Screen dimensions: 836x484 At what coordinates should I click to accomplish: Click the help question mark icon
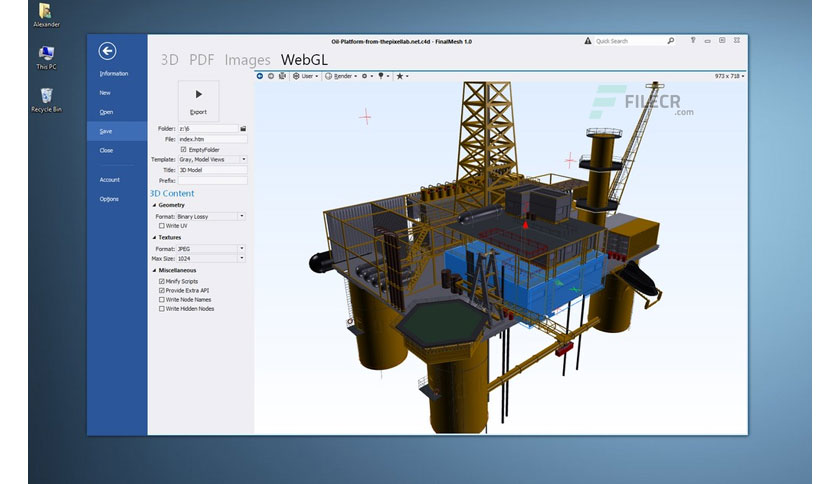(x=693, y=41)
